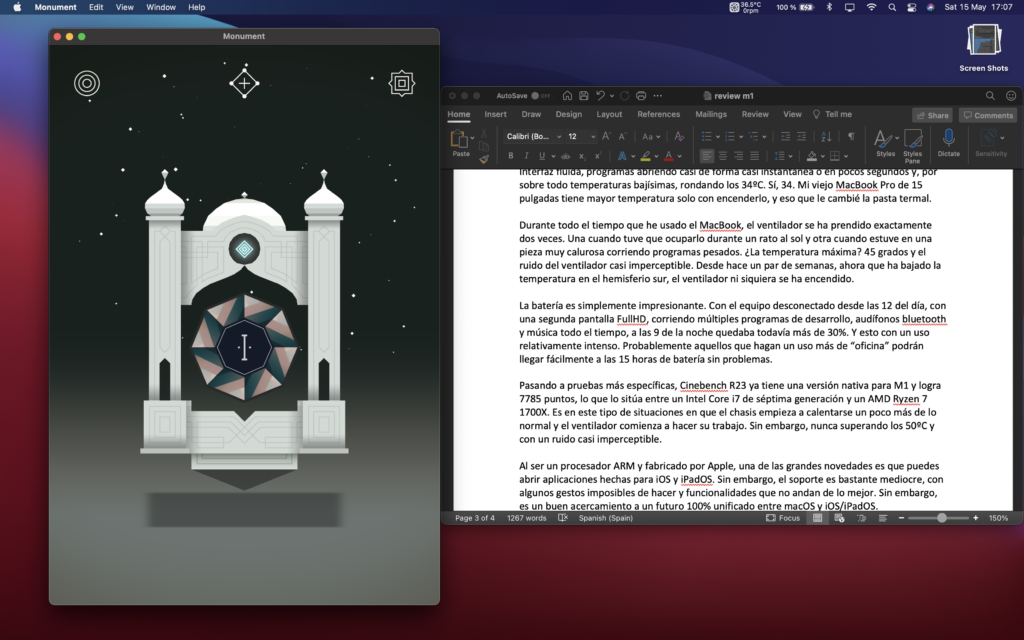Click the Comments button
The width and height of the screenshot is (1024, 640).
(987, 115)
